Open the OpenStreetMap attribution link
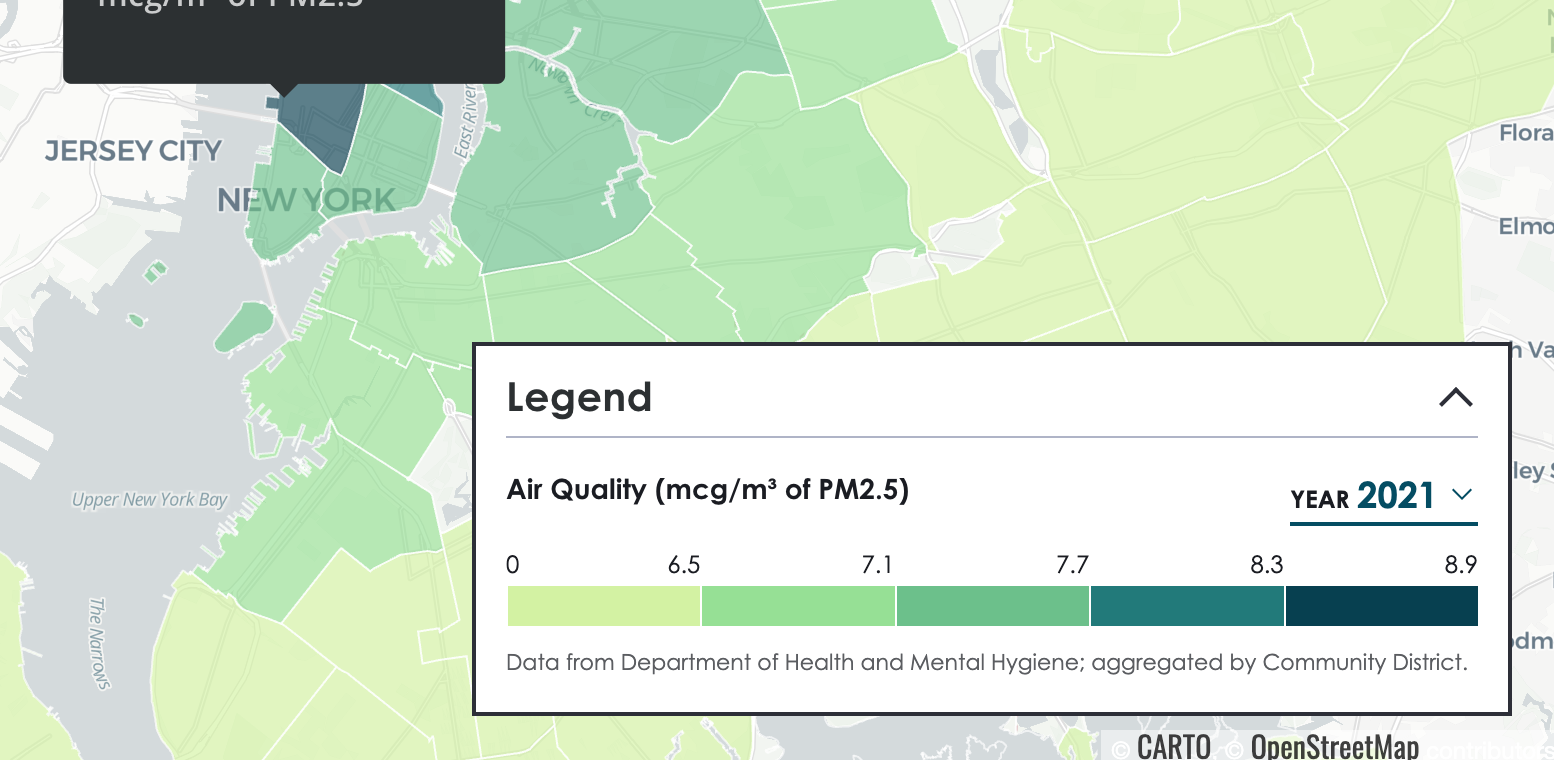This screenshot has width=1554, height=760. 1334,746
